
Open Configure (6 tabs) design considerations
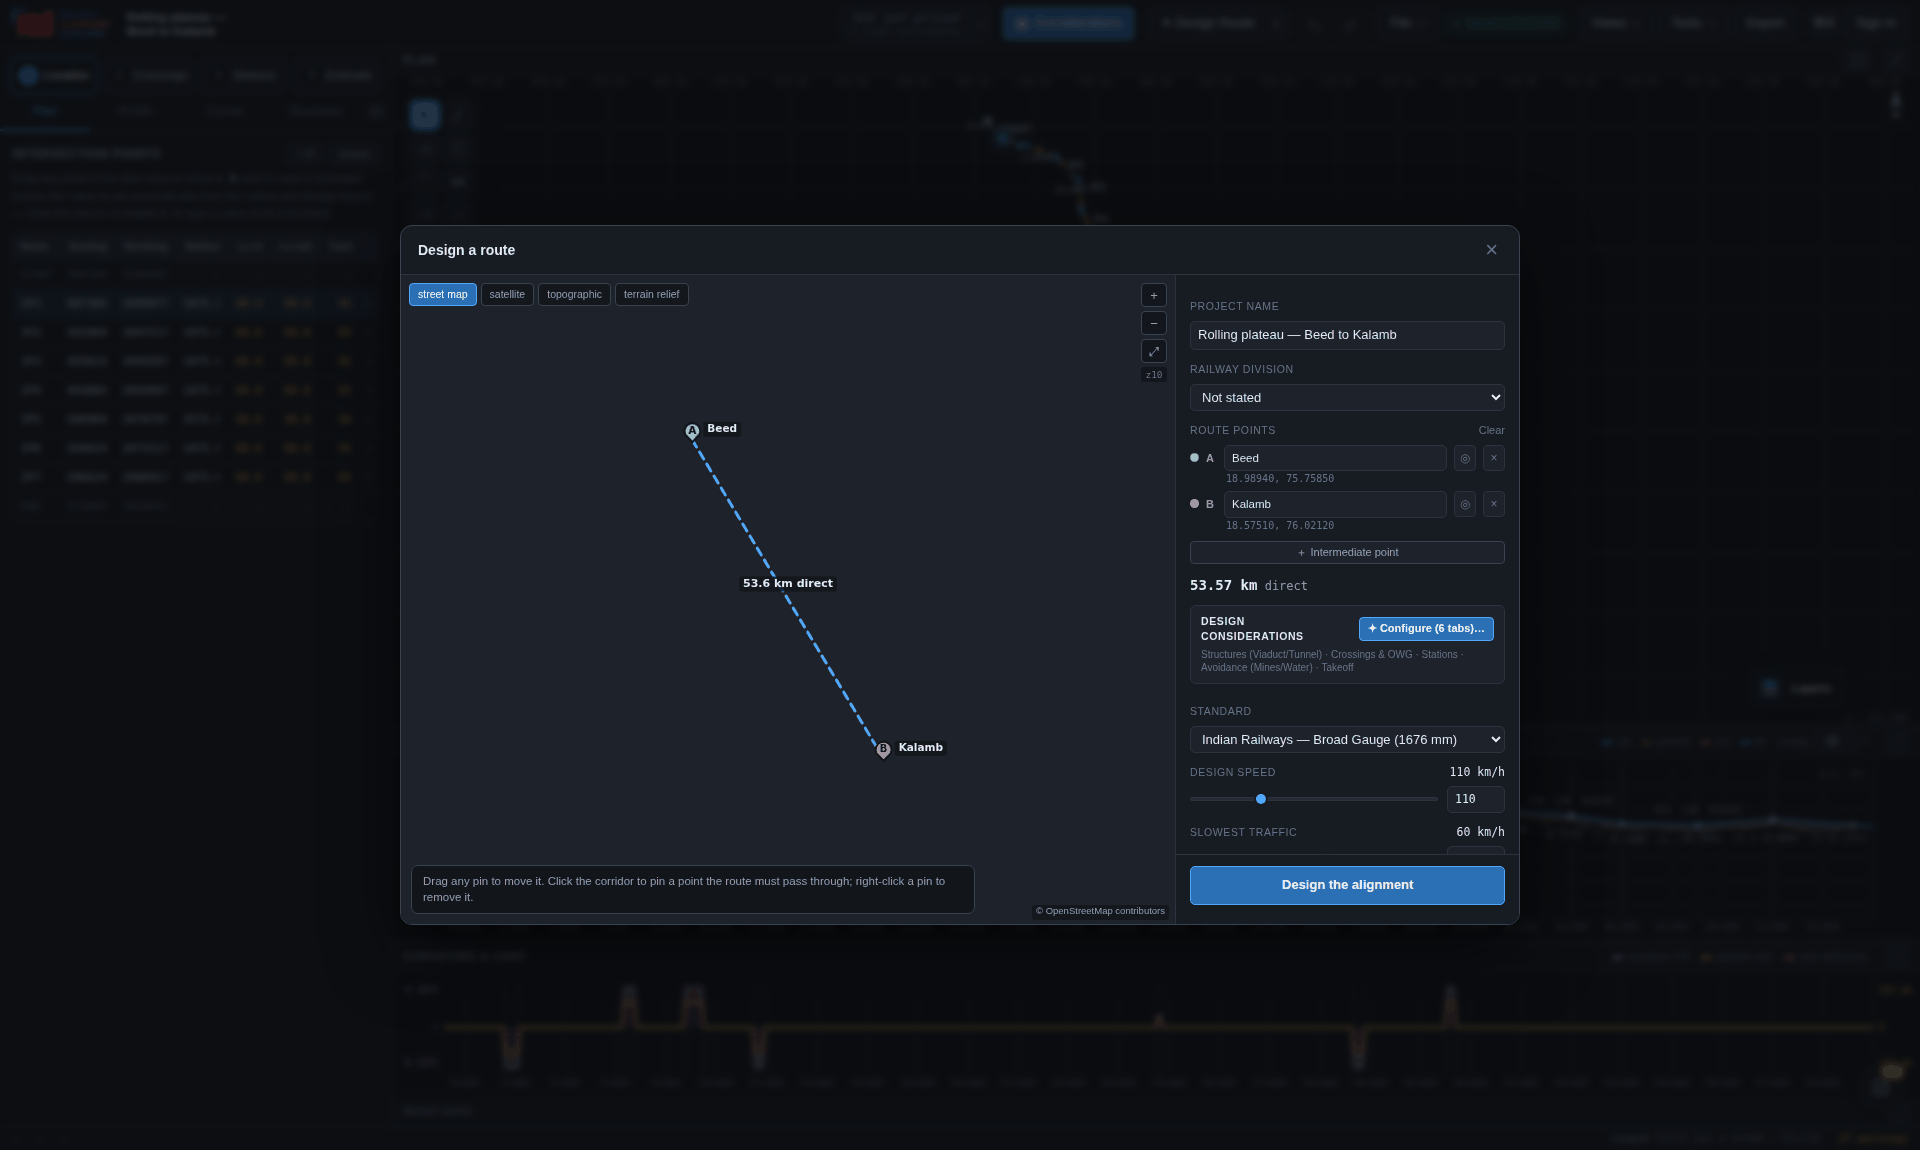(1426, 629)
